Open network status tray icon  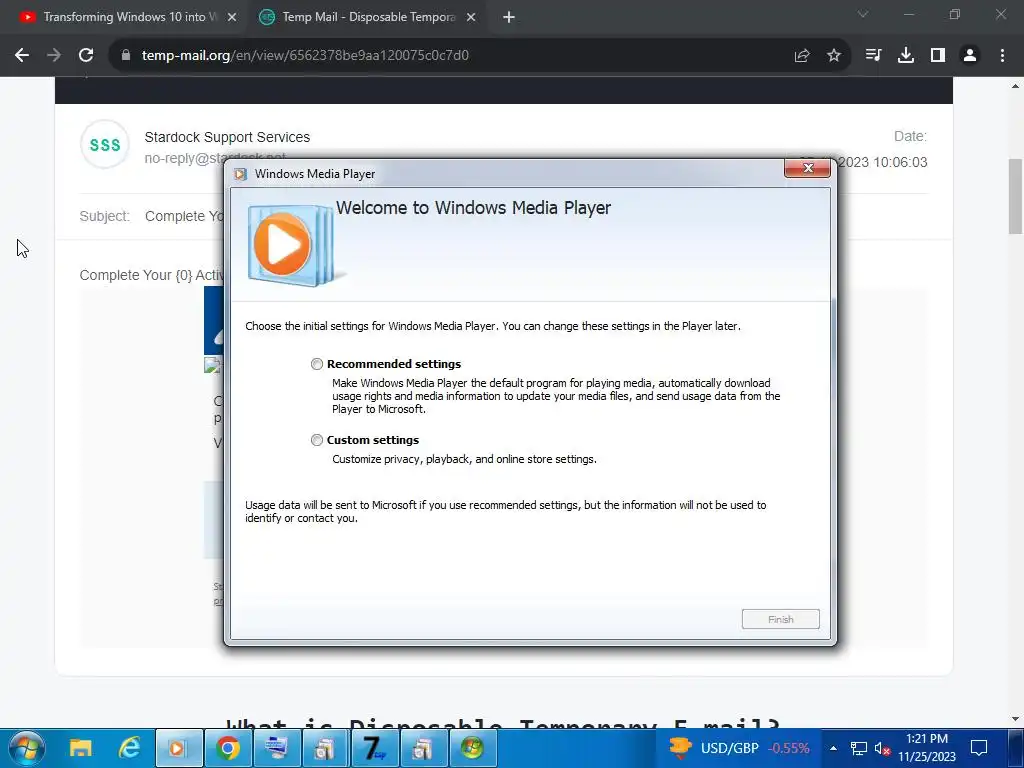point(859,748)
